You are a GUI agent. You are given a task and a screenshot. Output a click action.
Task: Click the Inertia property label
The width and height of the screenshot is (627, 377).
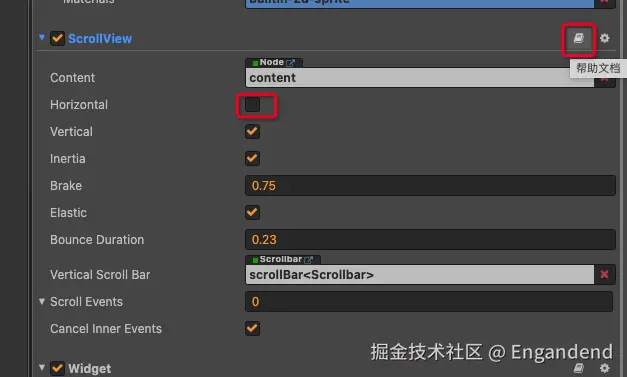coord(68,159)
